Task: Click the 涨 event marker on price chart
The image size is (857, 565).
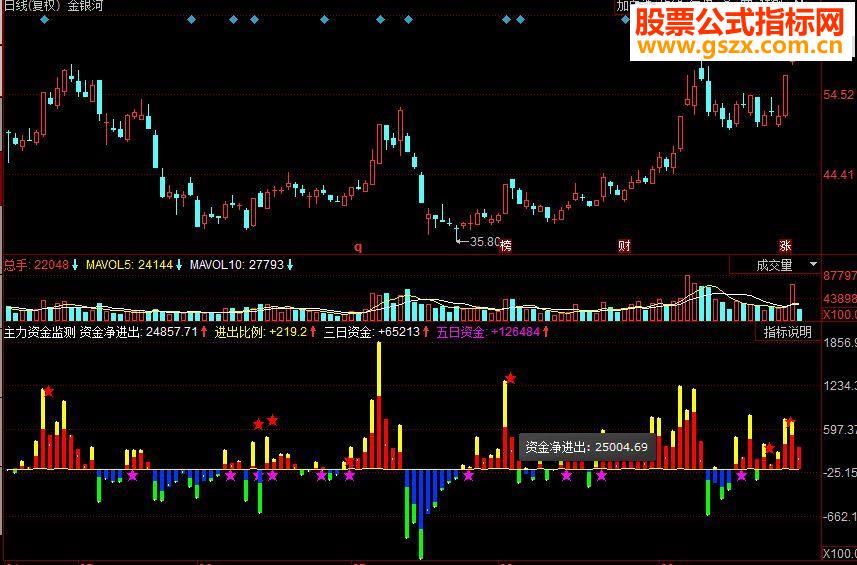Action: coord(785,246)
